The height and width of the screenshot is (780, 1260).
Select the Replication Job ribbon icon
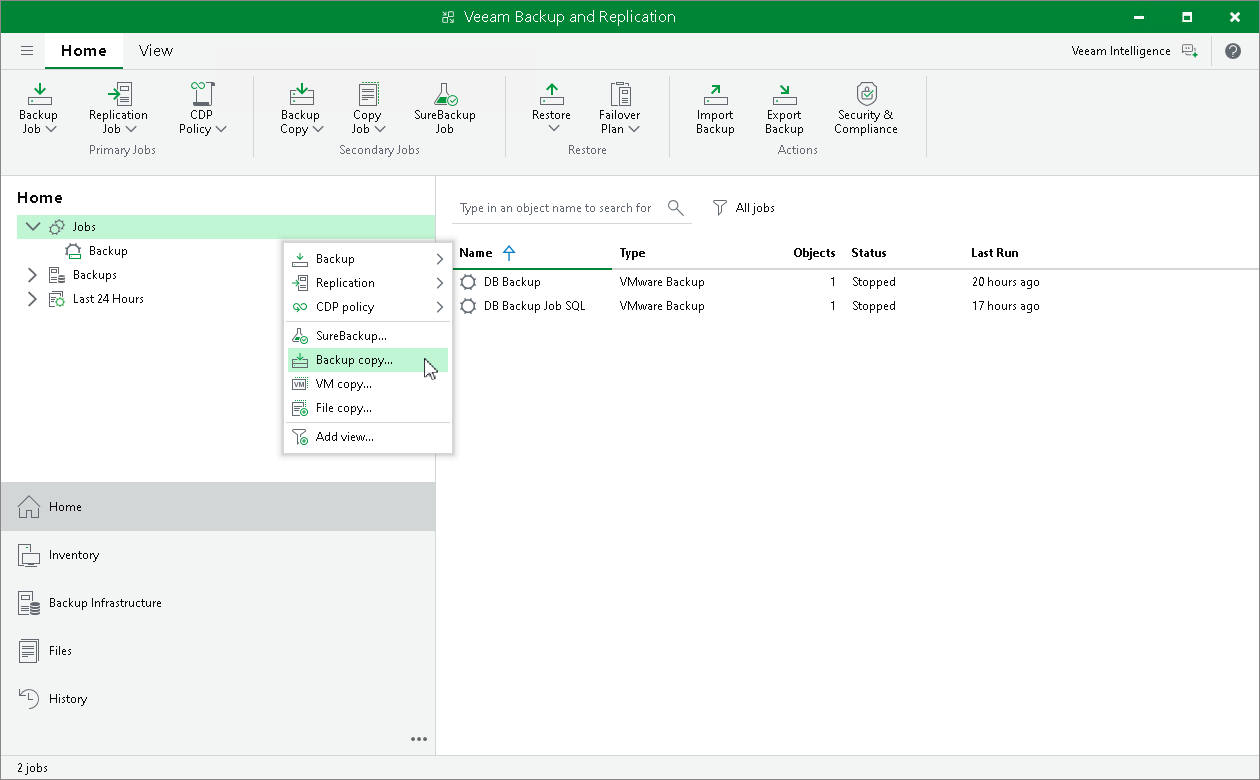(x=117, y=107)
